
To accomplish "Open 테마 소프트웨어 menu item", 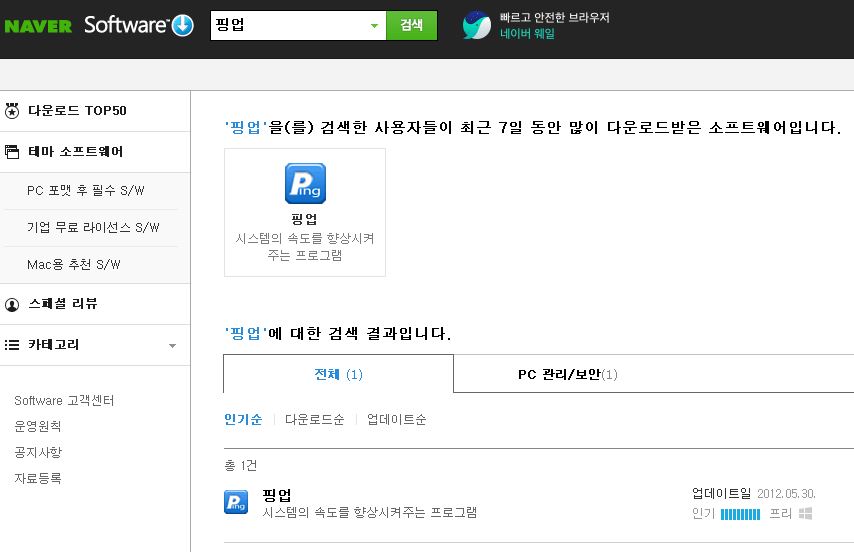I will [x=76, y=151].
